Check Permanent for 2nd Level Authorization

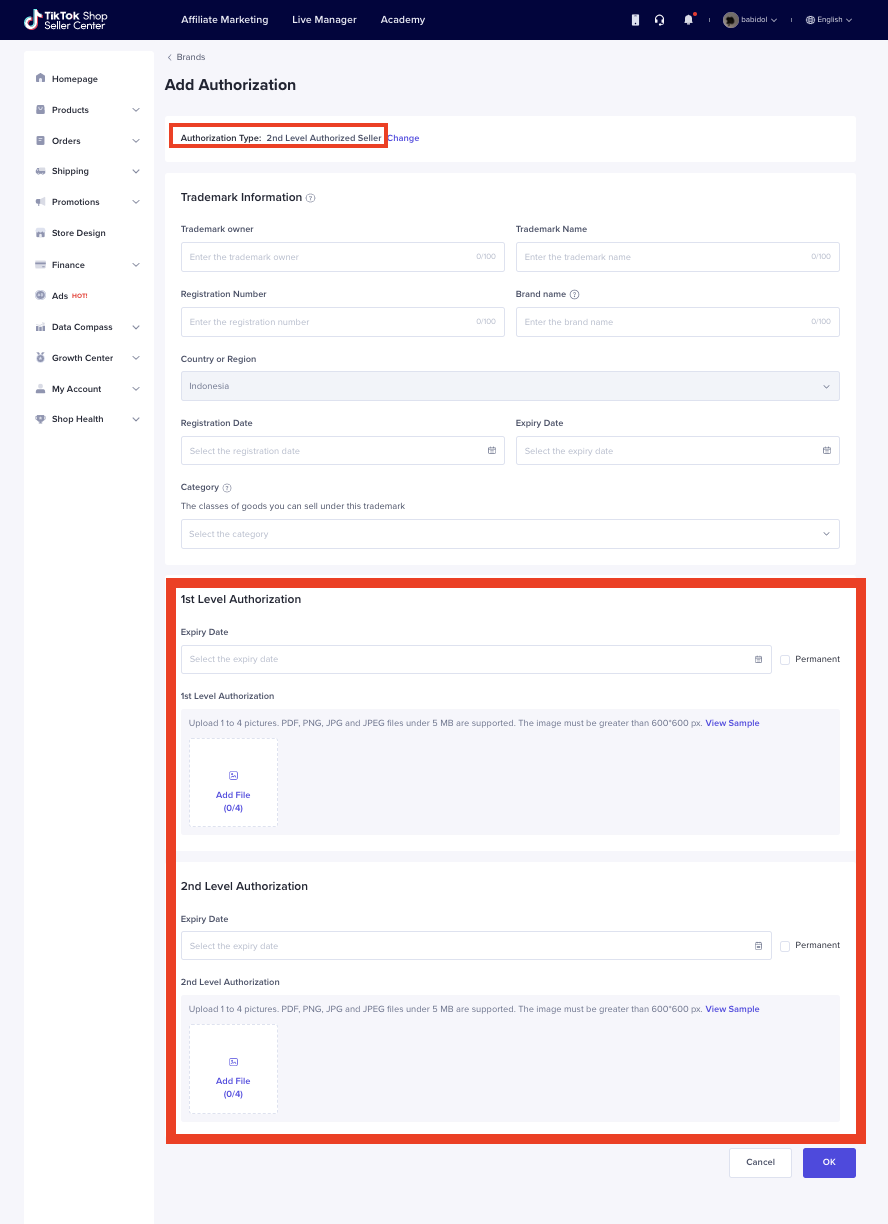(x=785, y=946)
